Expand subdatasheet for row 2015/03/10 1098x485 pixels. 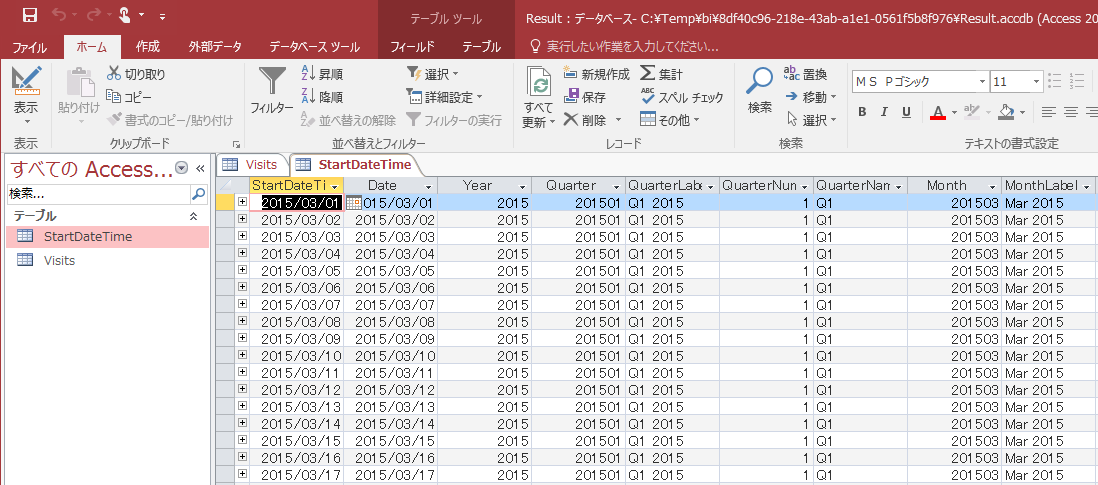242,355
